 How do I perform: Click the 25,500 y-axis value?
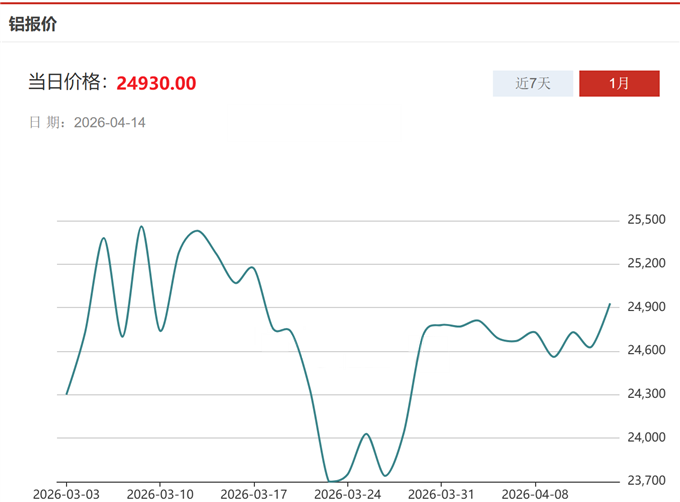646,220
